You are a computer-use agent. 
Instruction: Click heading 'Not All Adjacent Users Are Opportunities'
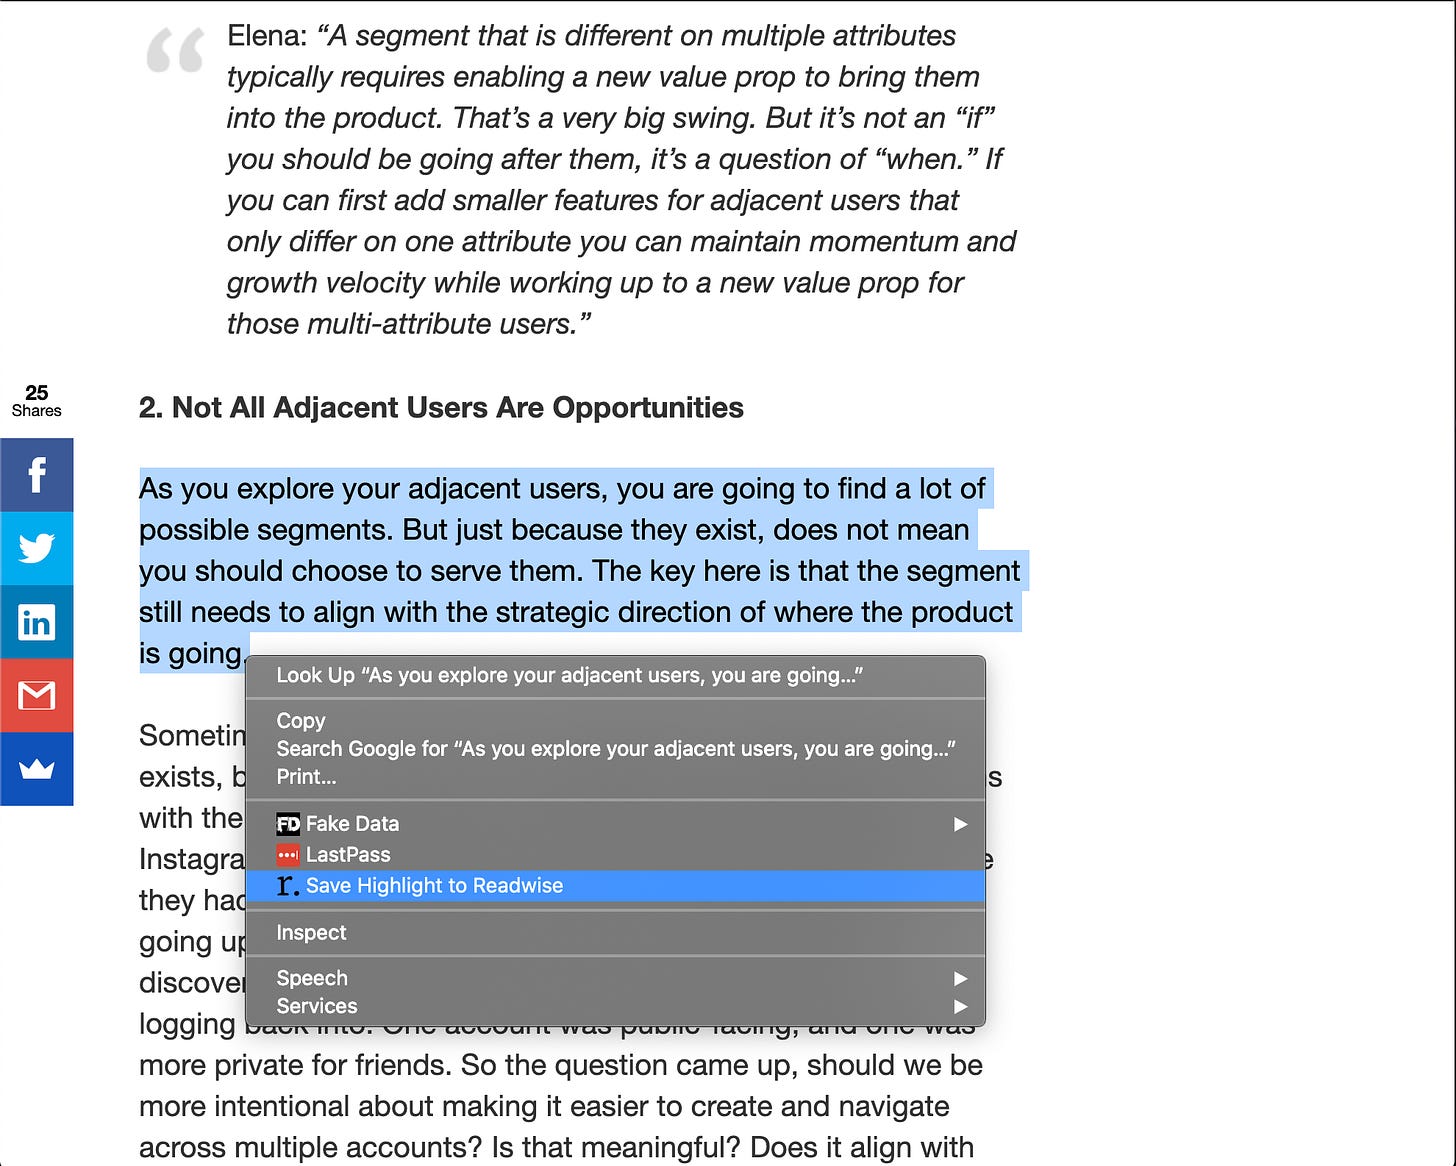point(441,408)
